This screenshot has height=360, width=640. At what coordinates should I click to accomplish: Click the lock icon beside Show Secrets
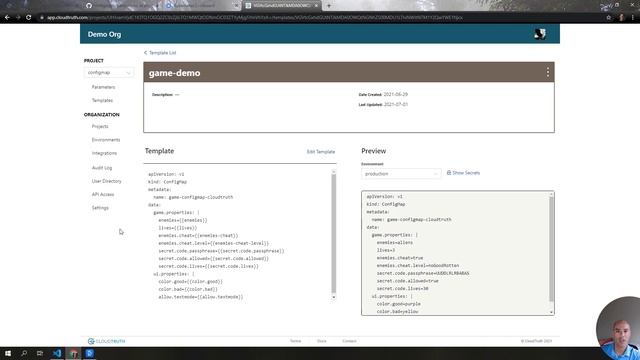click(449, 173)
